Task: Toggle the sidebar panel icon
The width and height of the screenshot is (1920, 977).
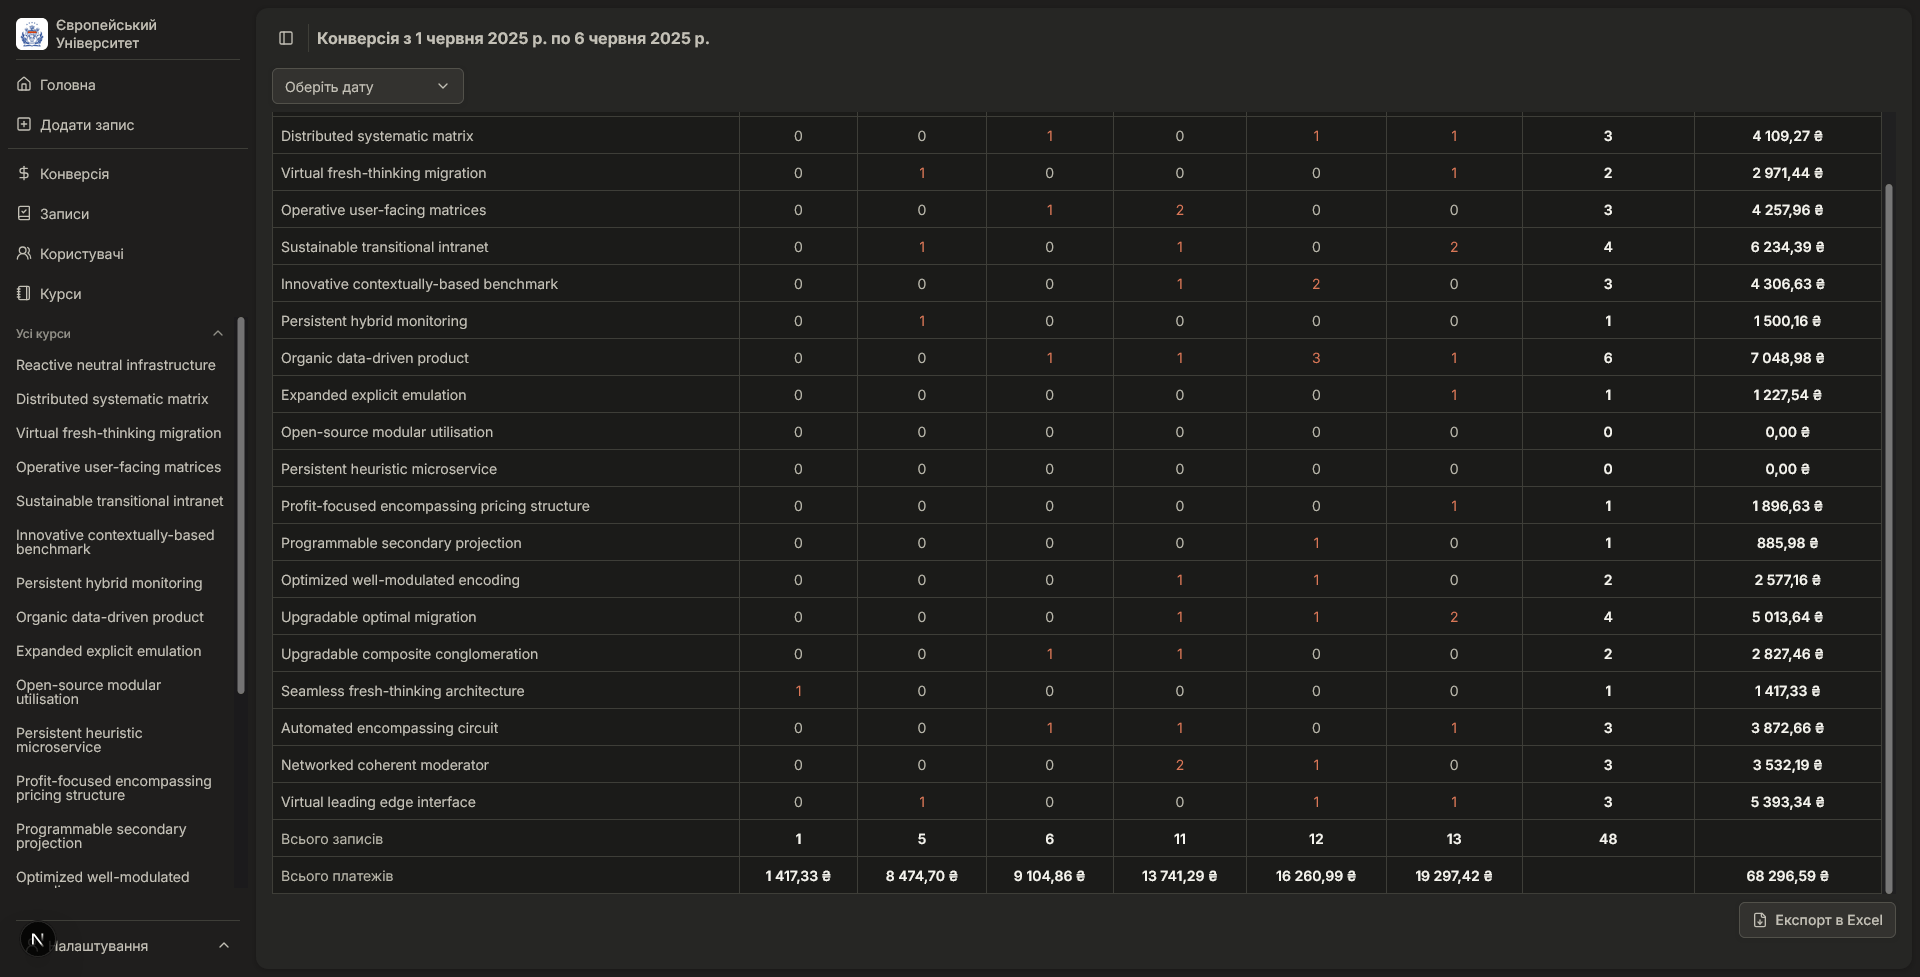Action: pos(286,38)
